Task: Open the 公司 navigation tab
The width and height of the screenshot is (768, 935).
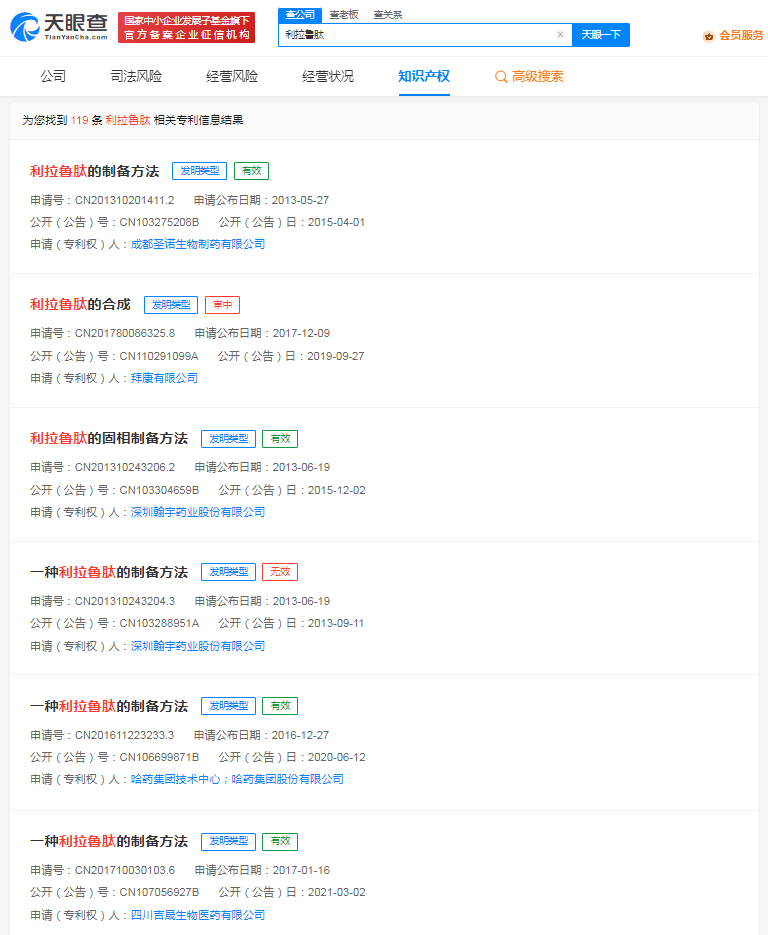Action: click(x=53, y=76)
